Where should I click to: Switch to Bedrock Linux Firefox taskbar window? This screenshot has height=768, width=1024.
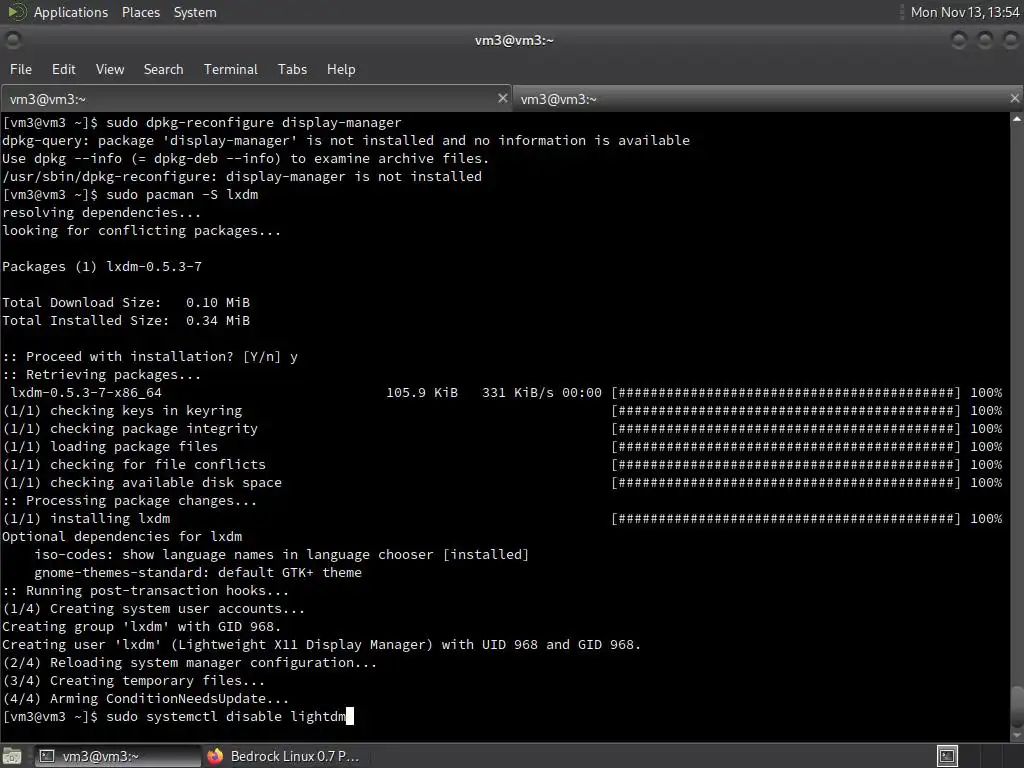pos(282,756)
